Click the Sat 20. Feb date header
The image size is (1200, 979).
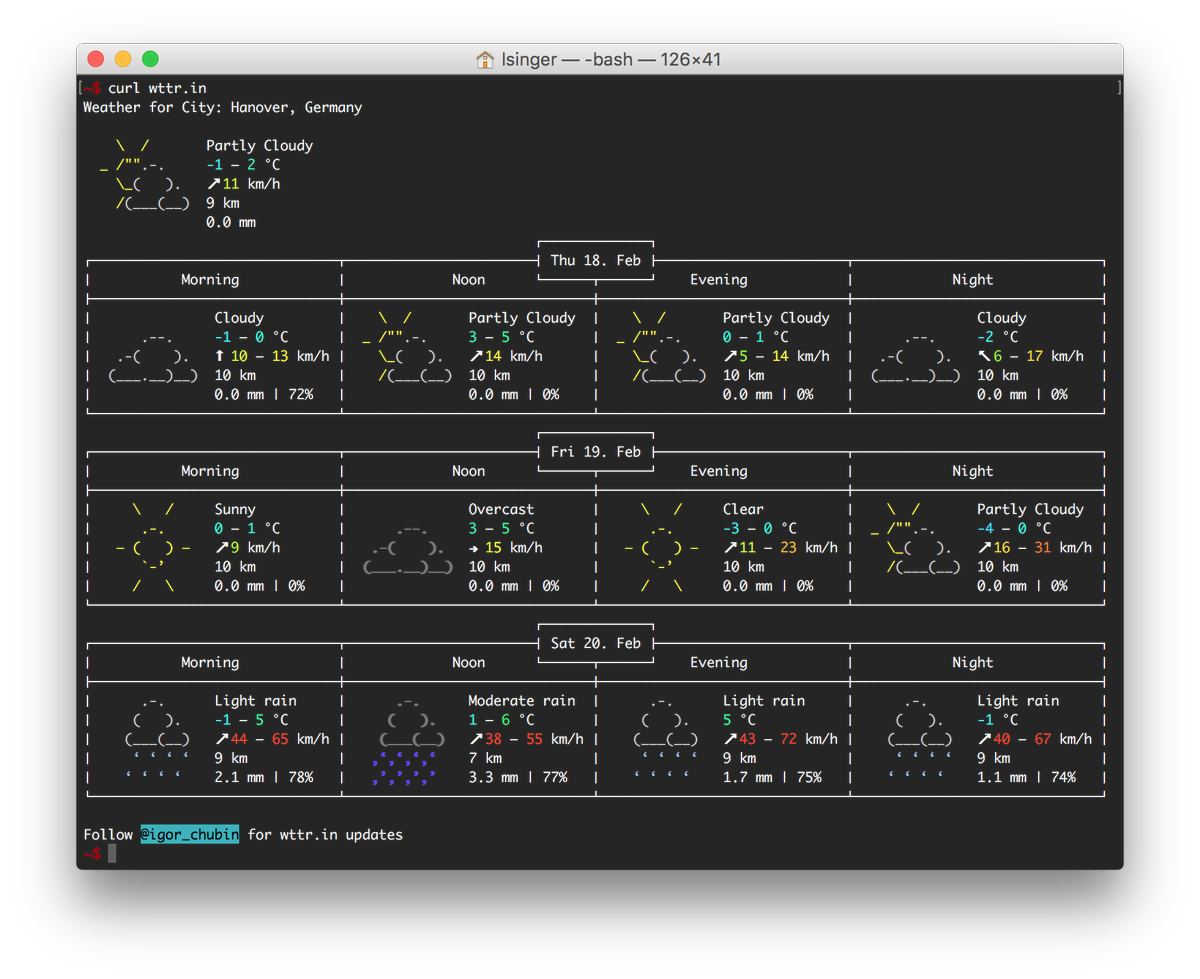pos(596,643)
